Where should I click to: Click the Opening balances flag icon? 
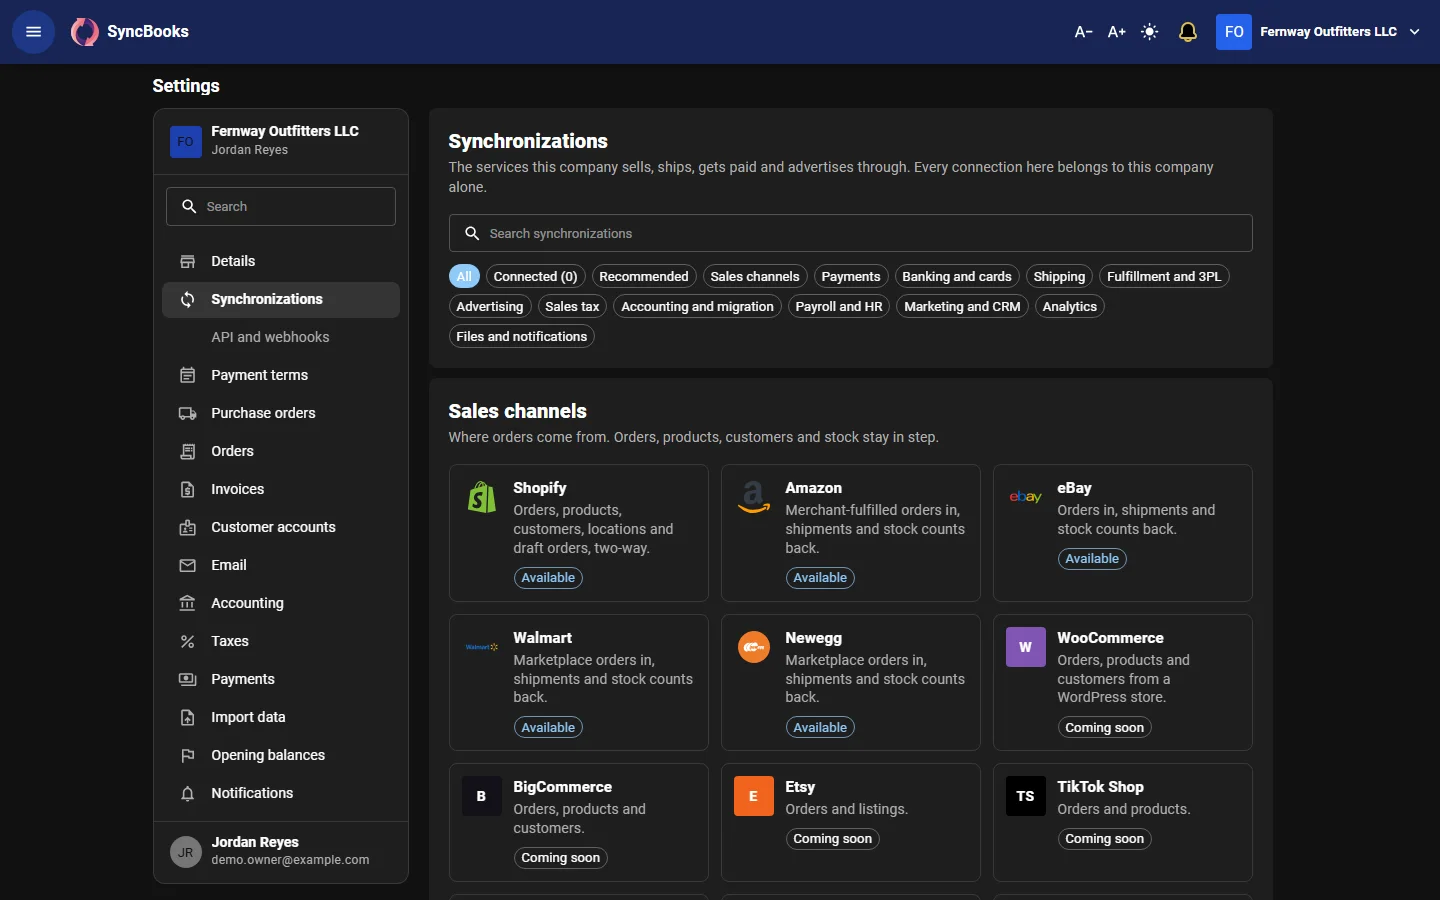[x=187, y=755]
